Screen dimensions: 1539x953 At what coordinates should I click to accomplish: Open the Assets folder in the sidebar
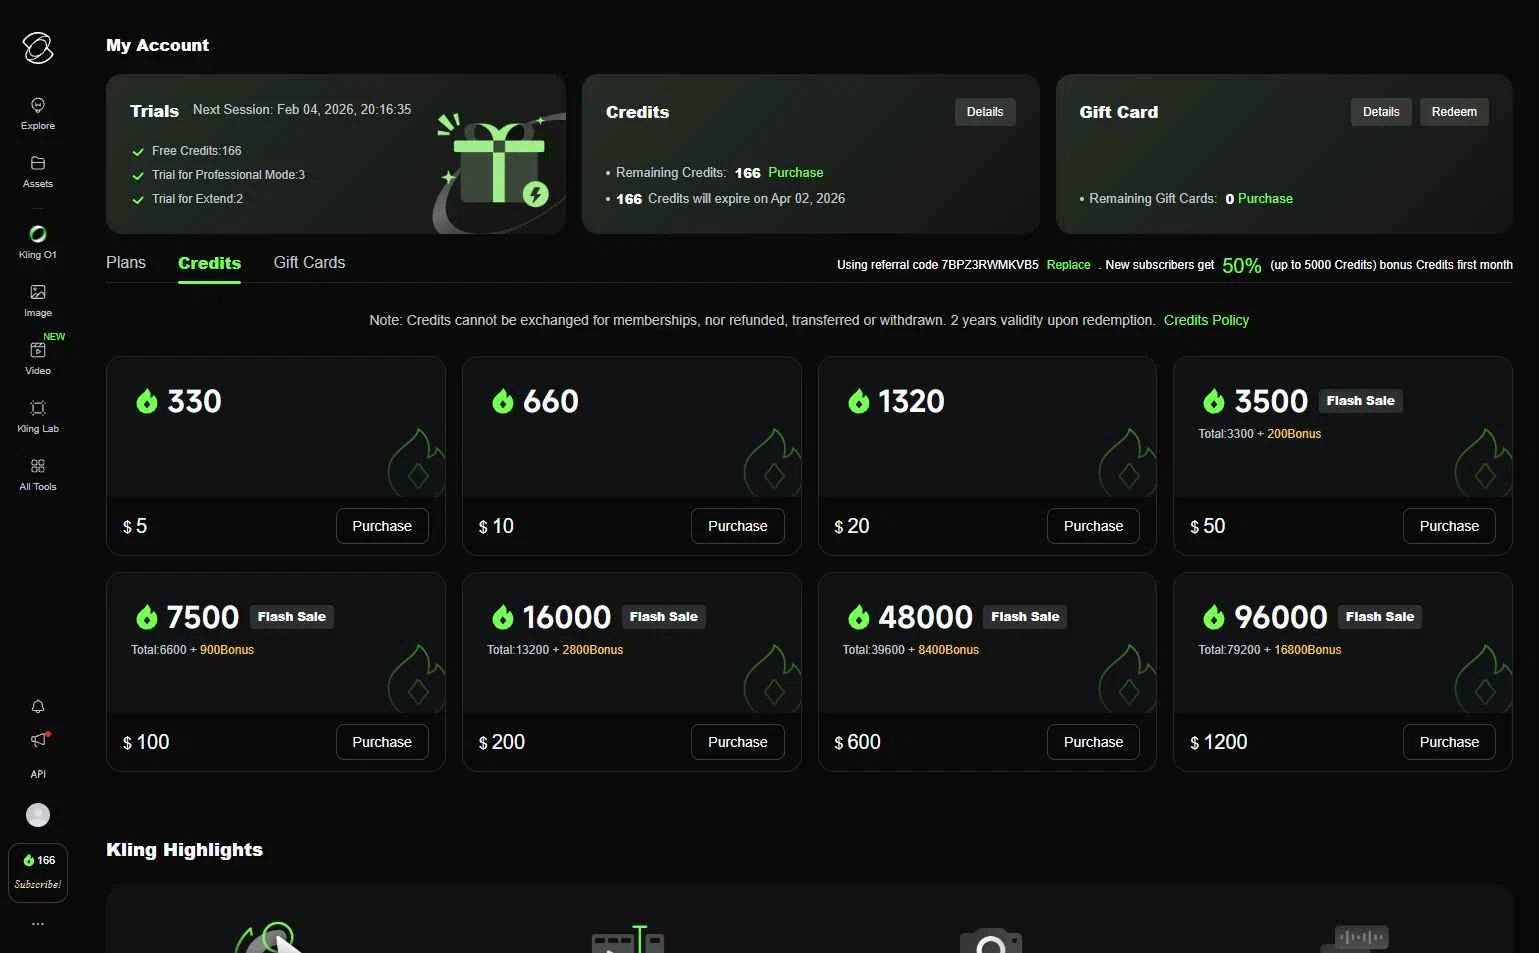(38, 172)
